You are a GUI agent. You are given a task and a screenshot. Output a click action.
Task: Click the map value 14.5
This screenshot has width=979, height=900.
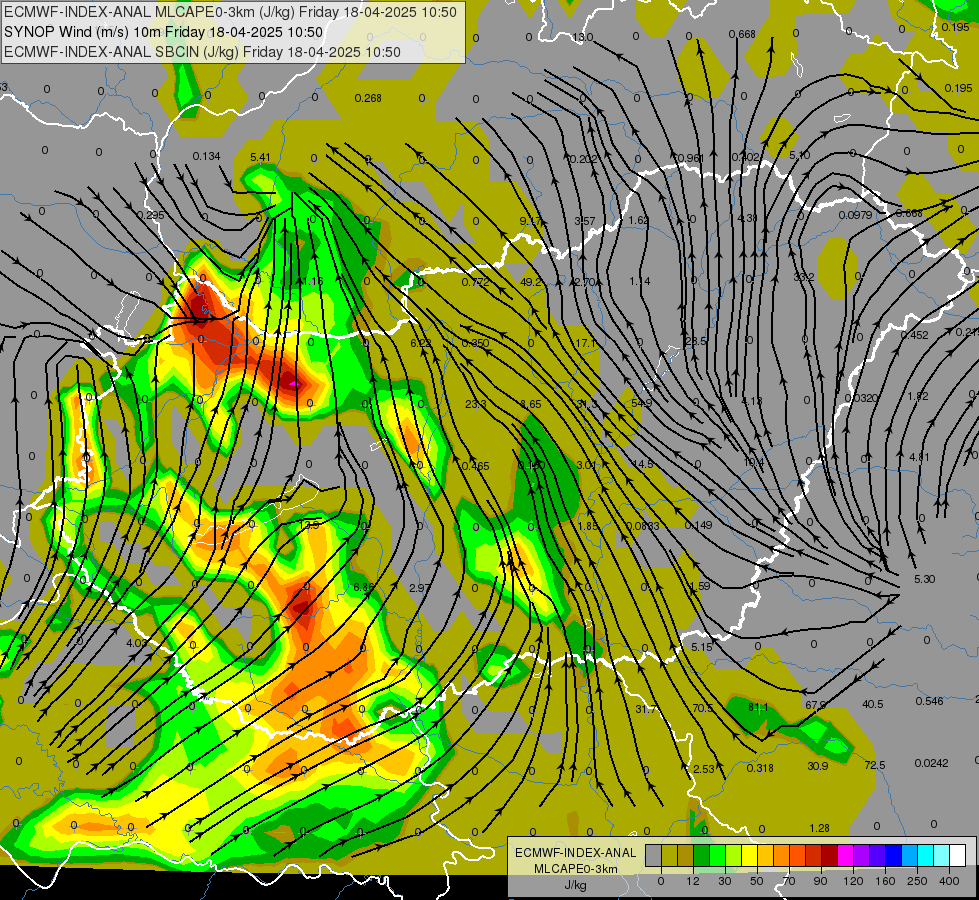(642, 464)
